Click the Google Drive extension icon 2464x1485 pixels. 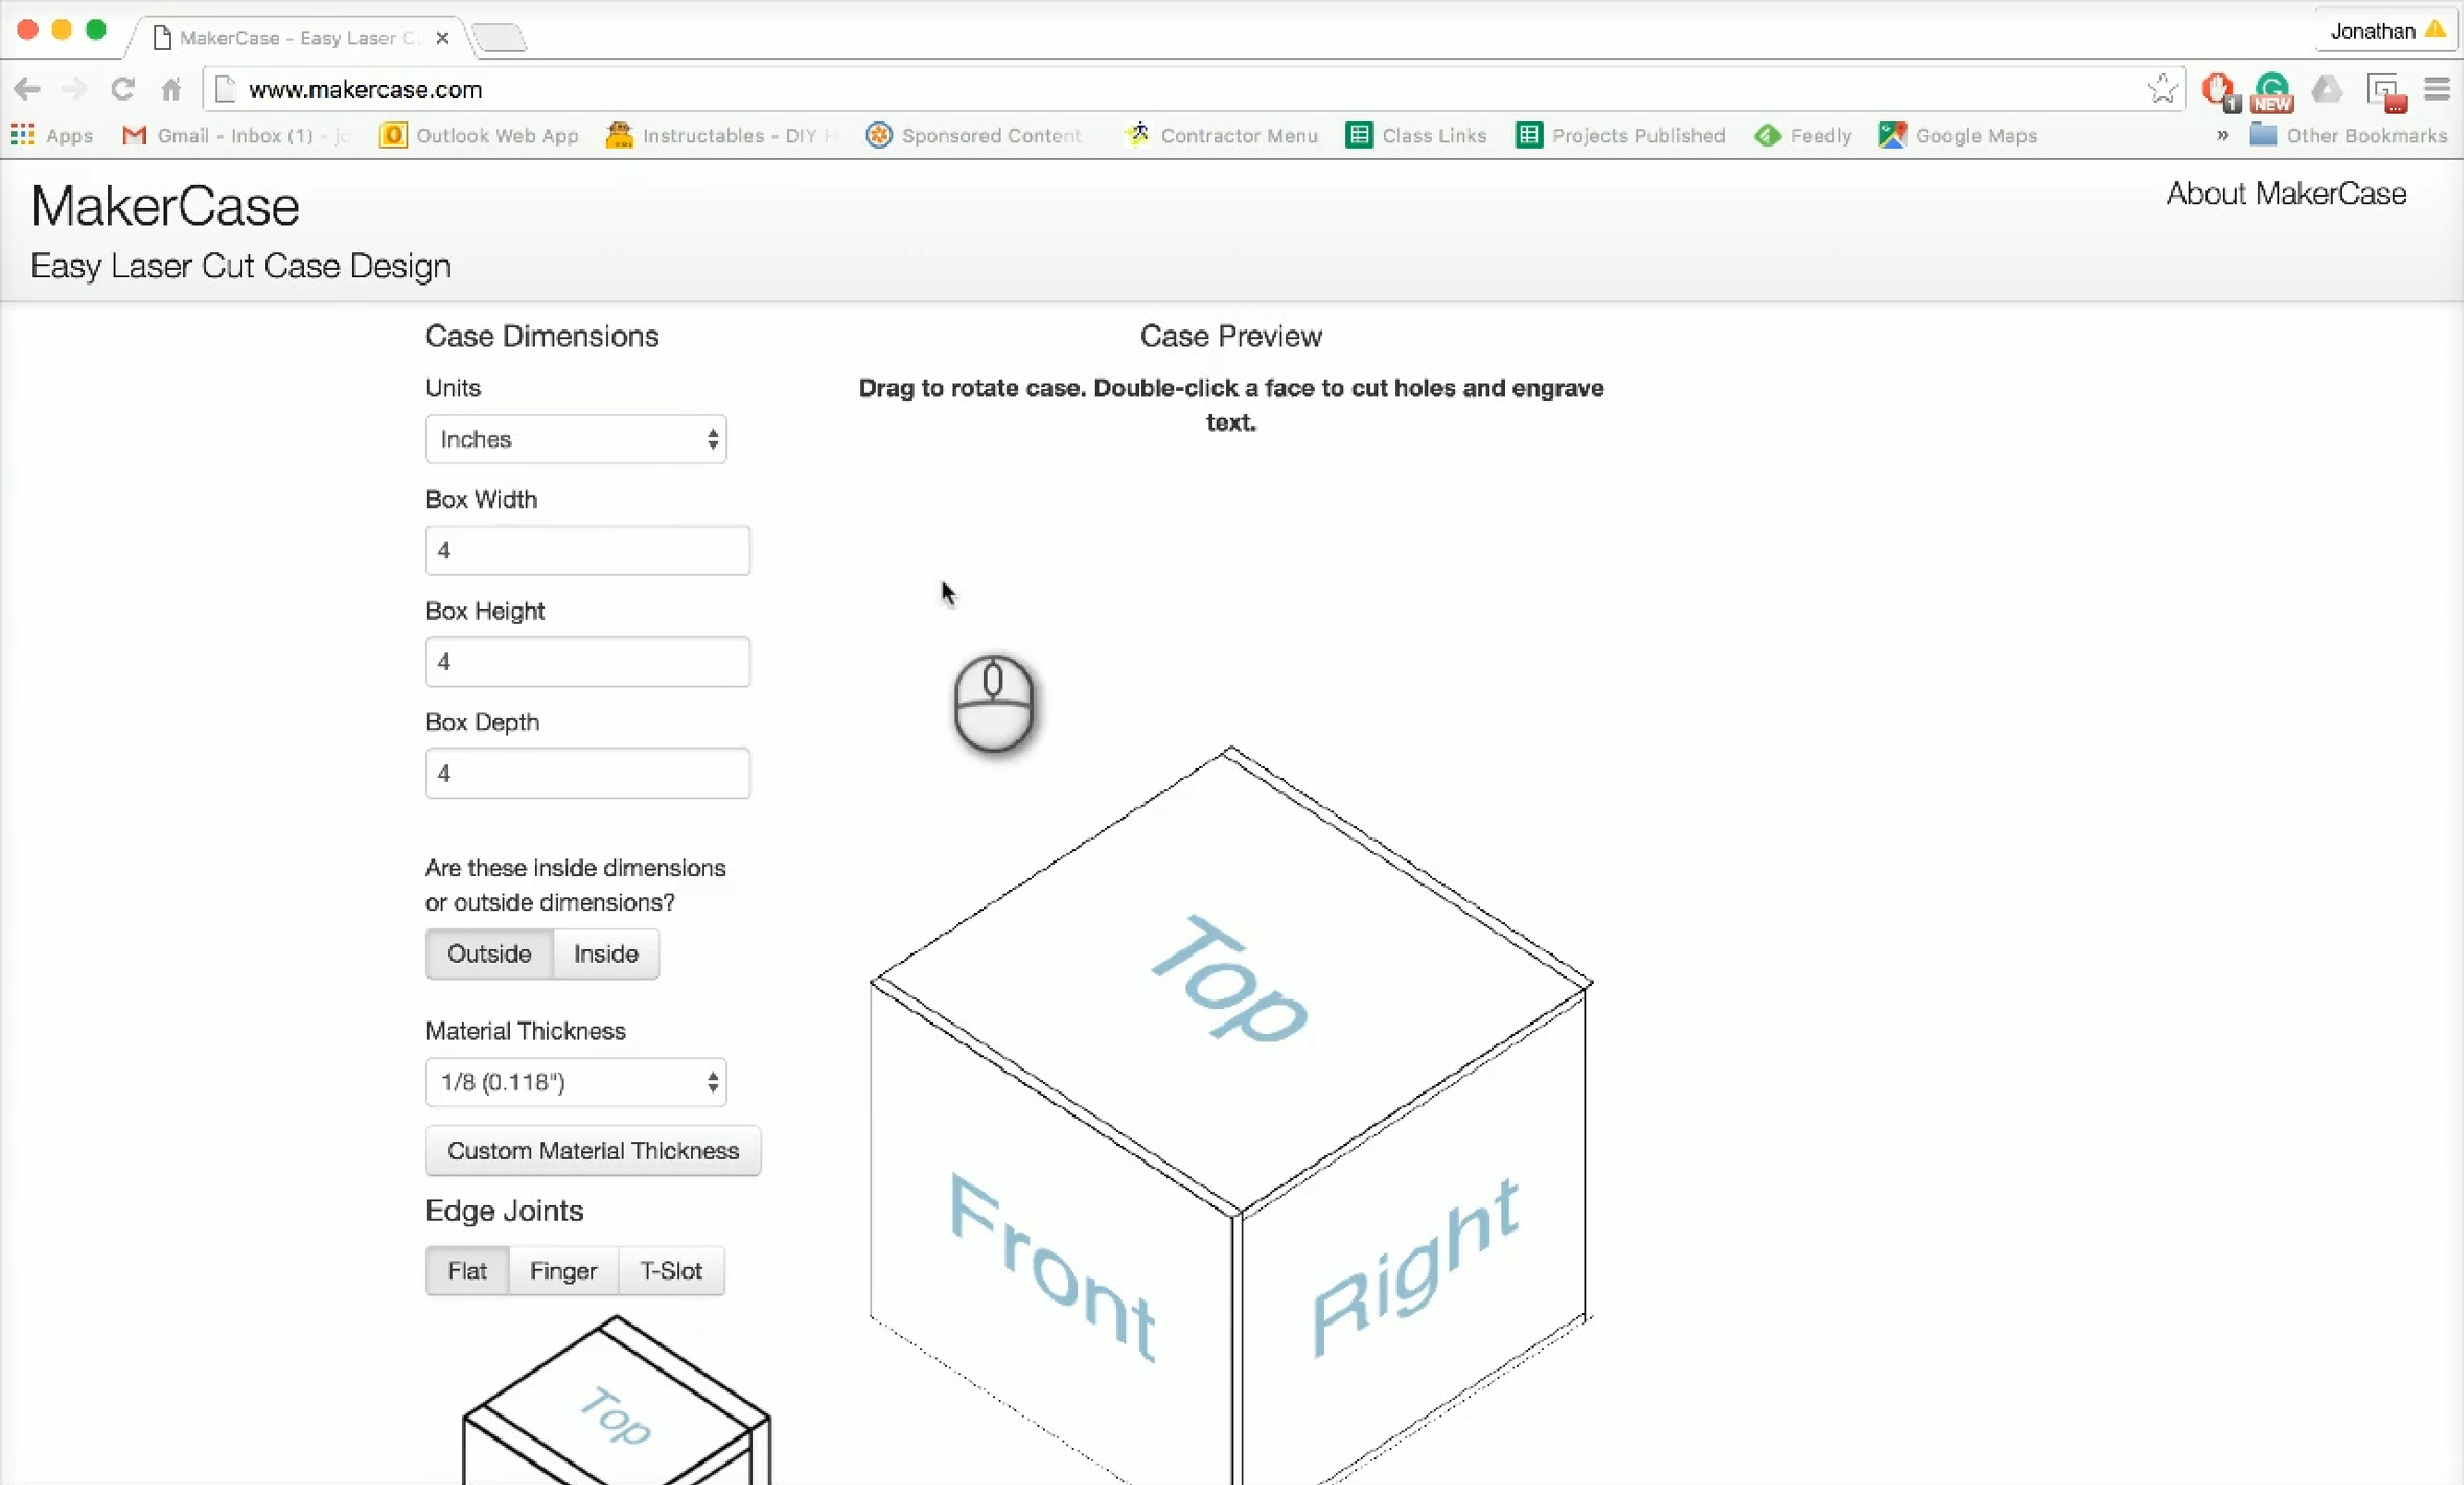tap(2327, 90)
